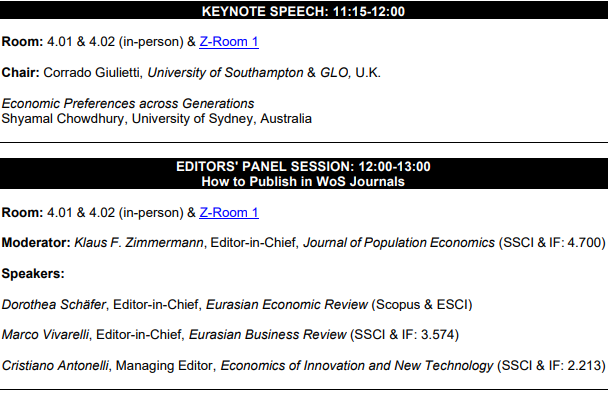Click the Eurasian Economic Review journal name
Screen dimensions: 610x400
pyautogui.click(x=287, y=304)
